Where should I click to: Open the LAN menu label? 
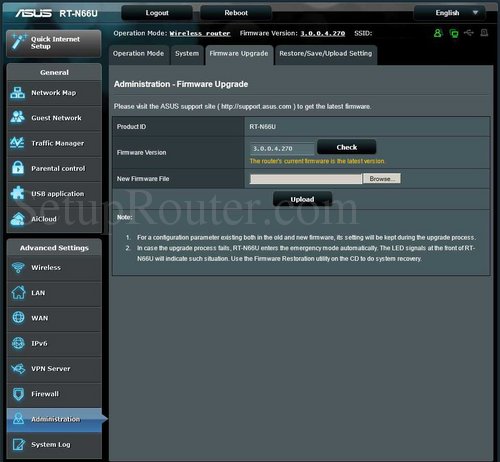[x=38, y=293]
